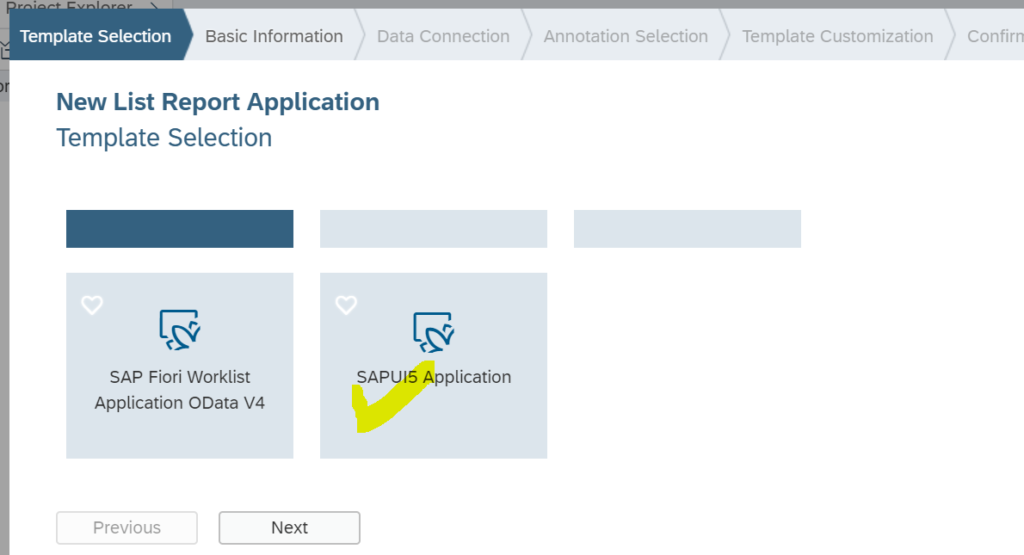Select the rightmost light category bar
This screenshot has height=555, width=1024.
click(687, 229)
